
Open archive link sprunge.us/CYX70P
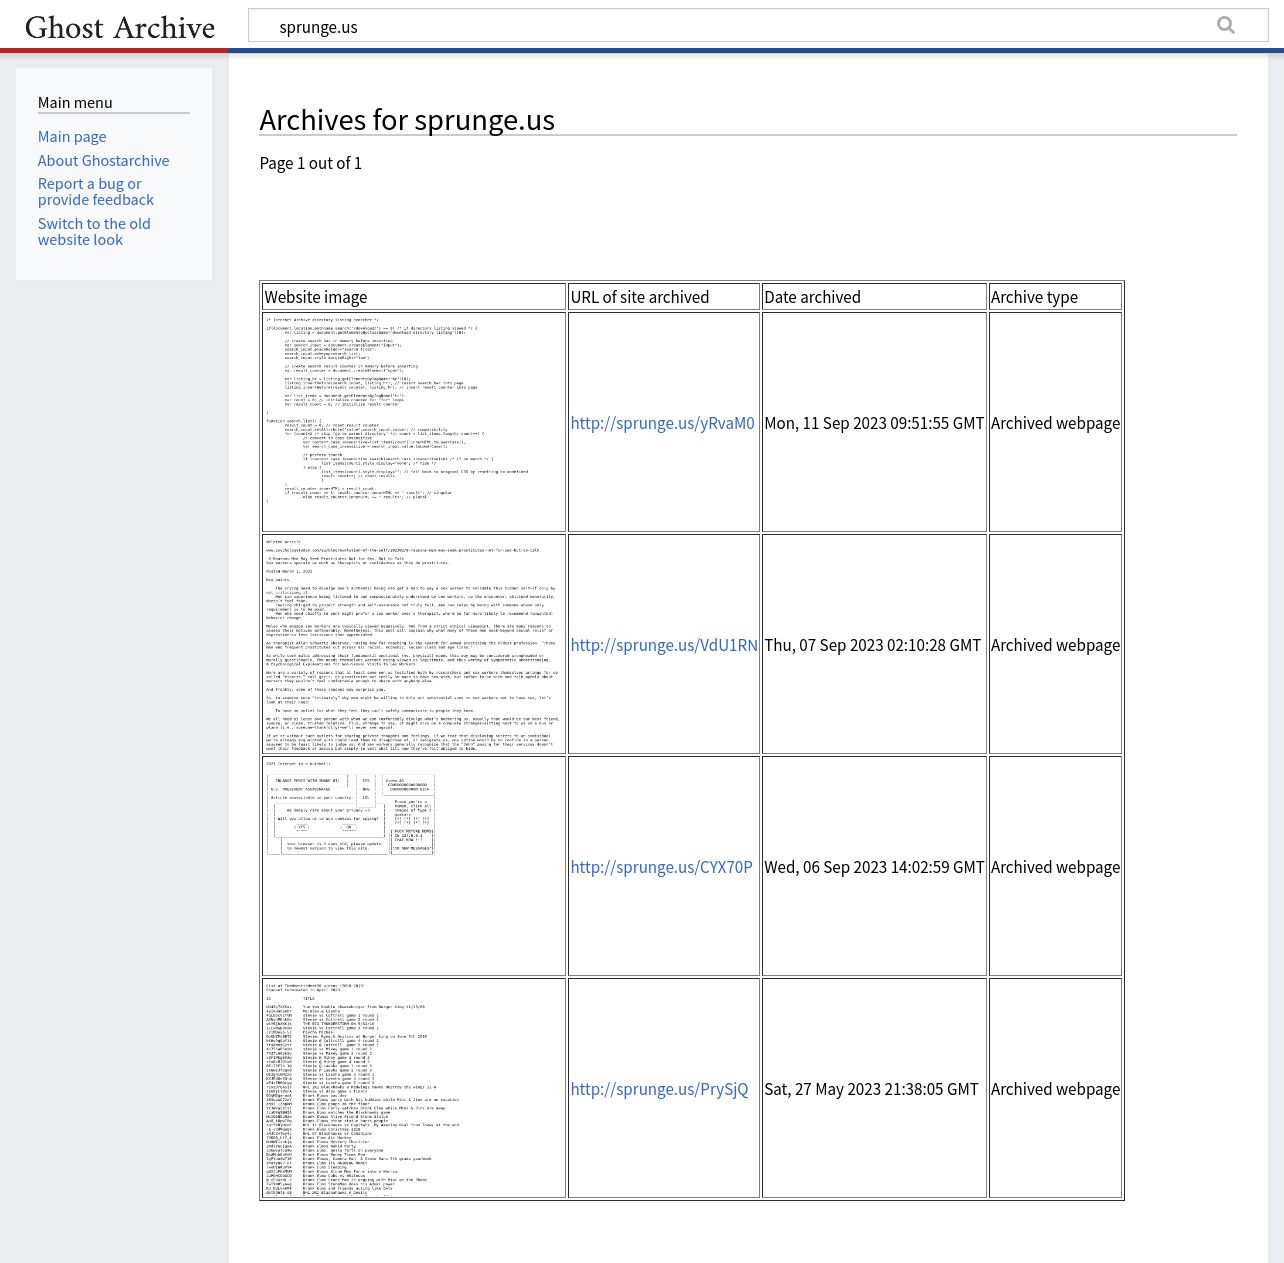661,867
